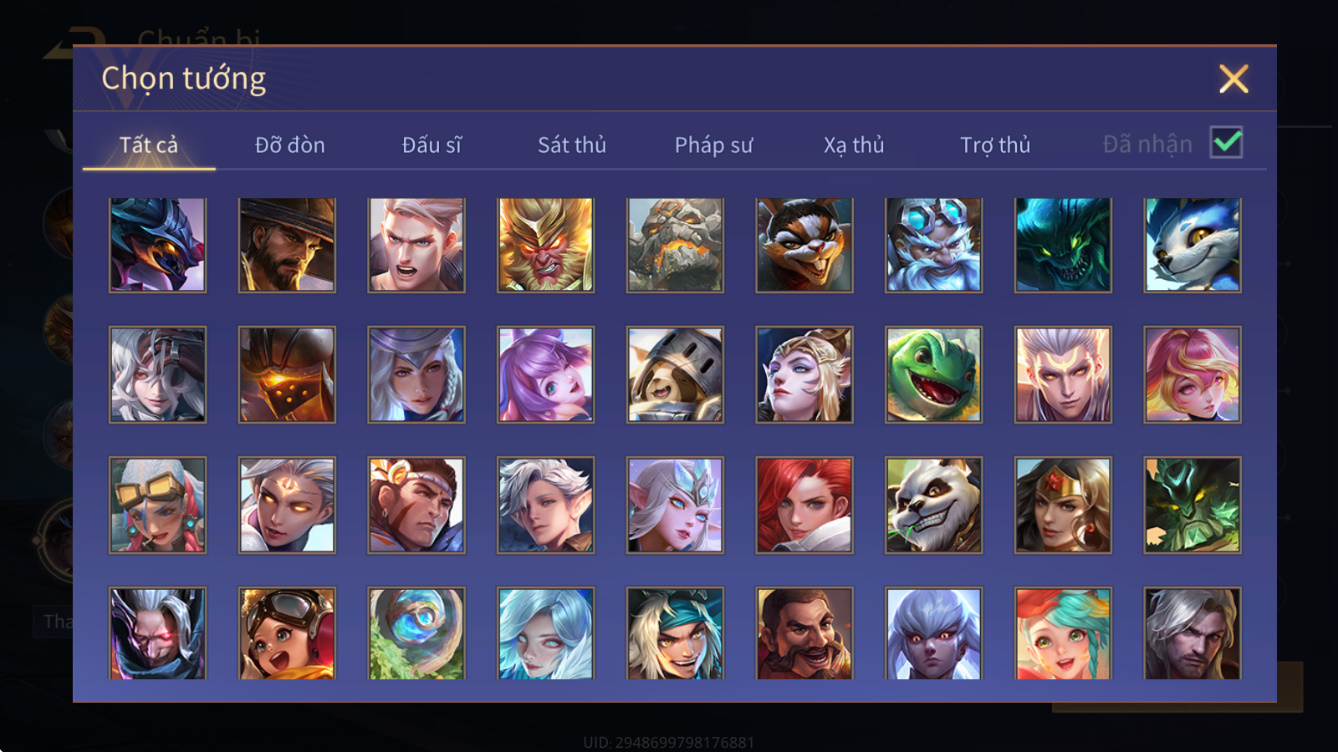Choose the green chameleon frog hero

(x=934, y=375)
